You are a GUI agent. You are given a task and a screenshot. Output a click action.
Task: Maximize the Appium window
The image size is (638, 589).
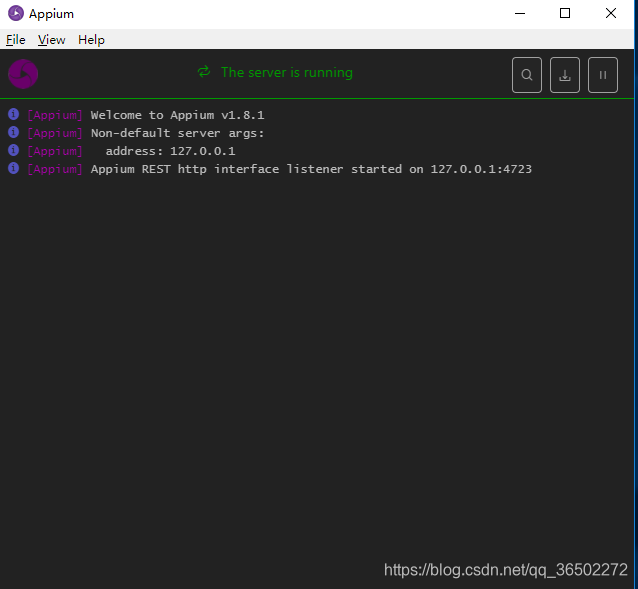(565, 13)
